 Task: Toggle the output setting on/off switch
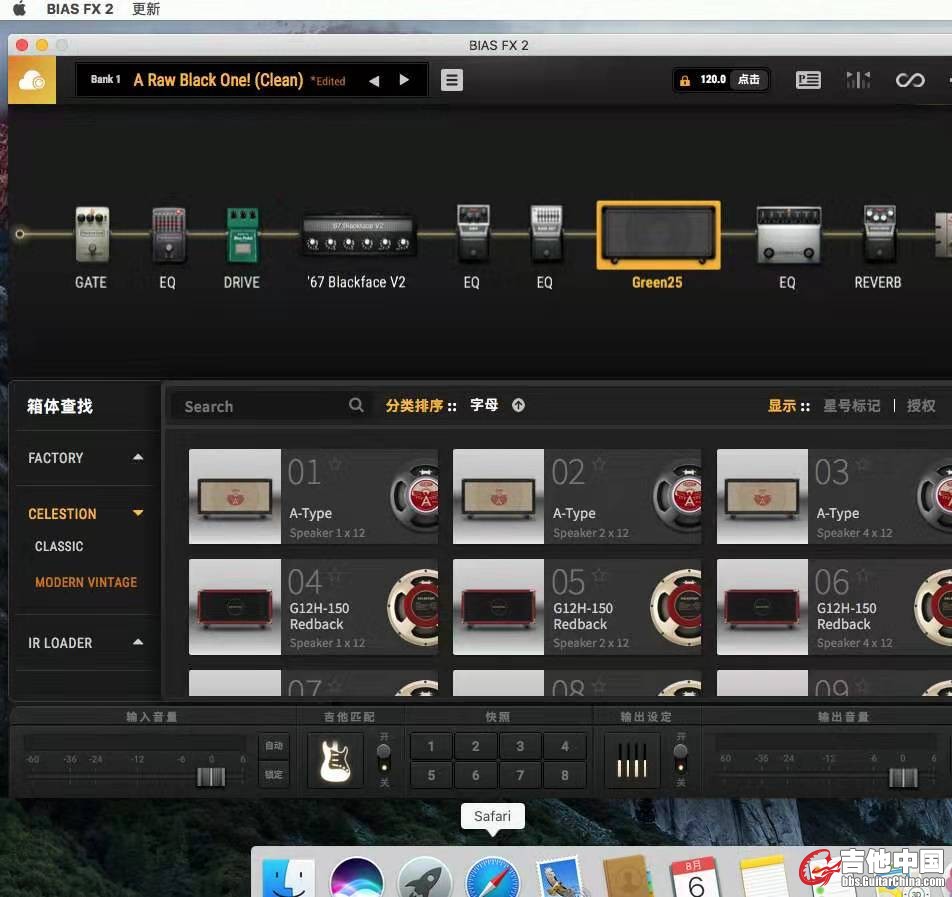[x=681, y=758]
